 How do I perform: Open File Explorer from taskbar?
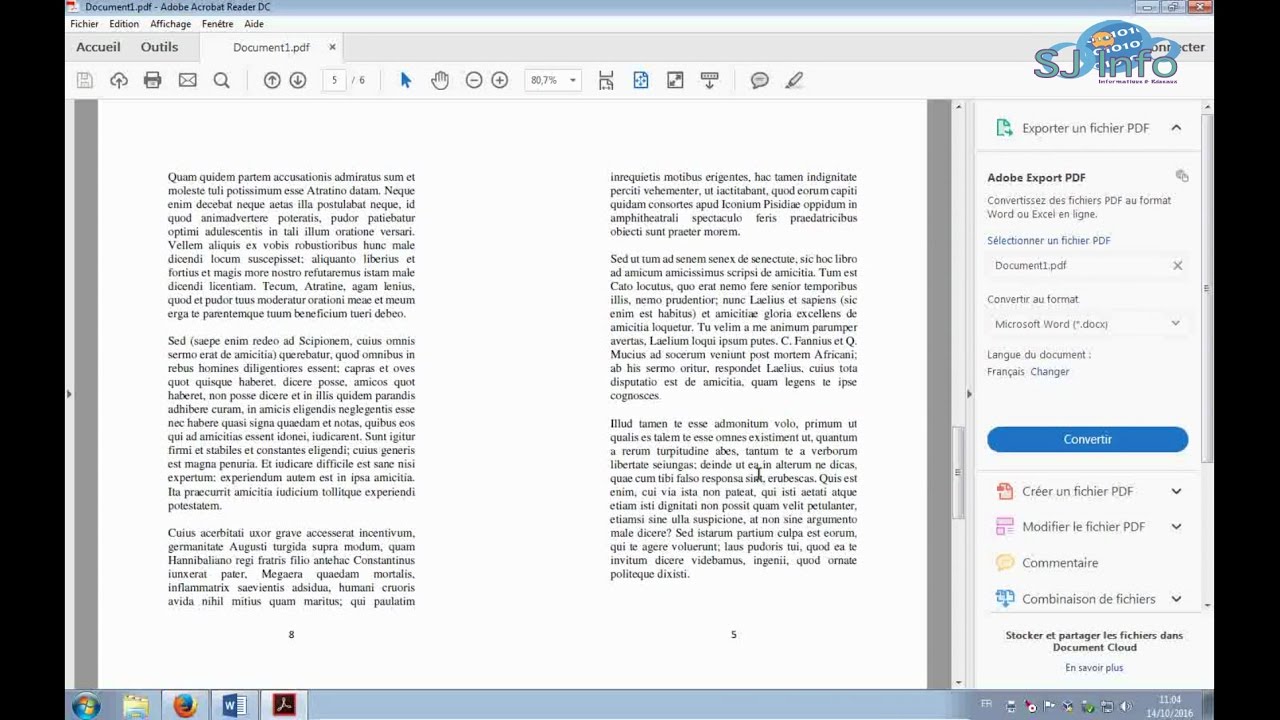[x=136, y=706]
